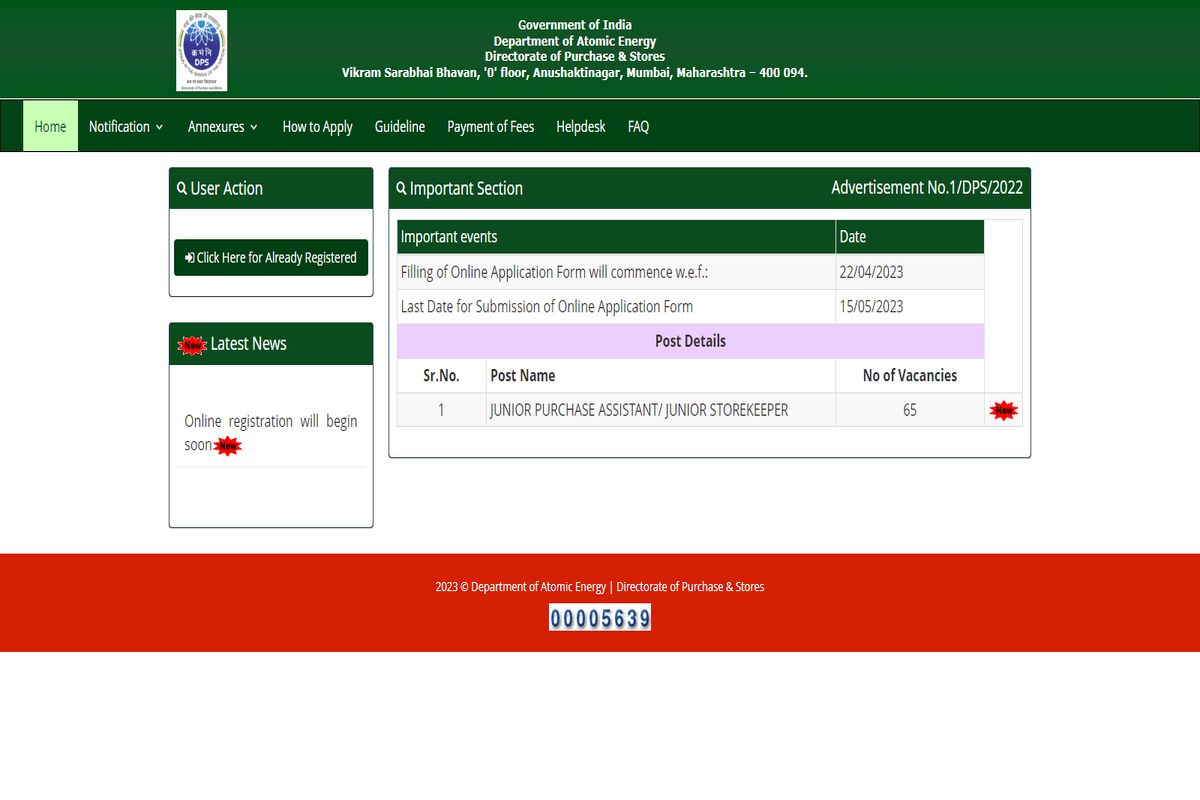The width and height of the screenshot is (1200, 800).
Task: Click the New badge beside Latest News
Action: pos(191,345)
